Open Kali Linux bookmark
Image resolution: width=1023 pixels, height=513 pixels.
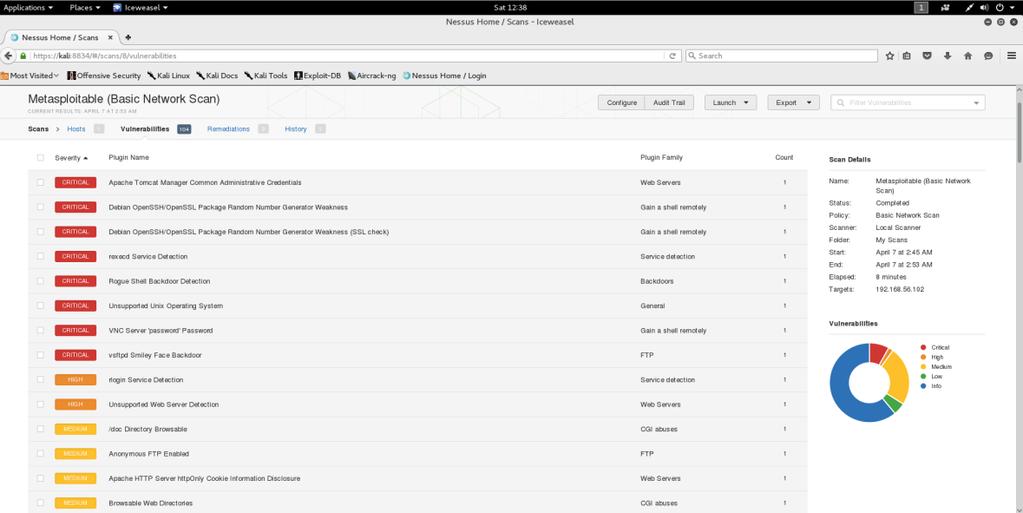168,76
